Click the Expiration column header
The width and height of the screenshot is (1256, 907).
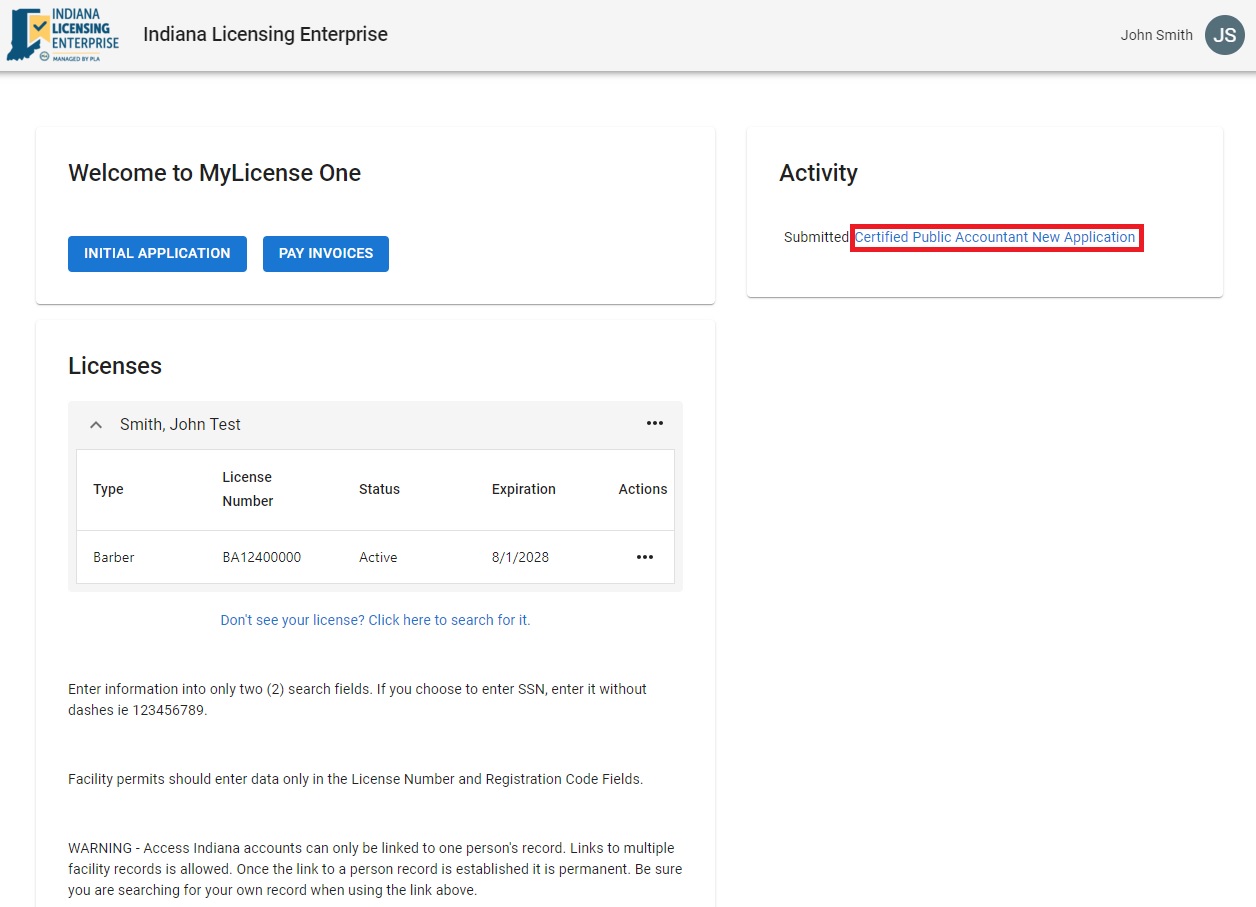pos(523,490)
